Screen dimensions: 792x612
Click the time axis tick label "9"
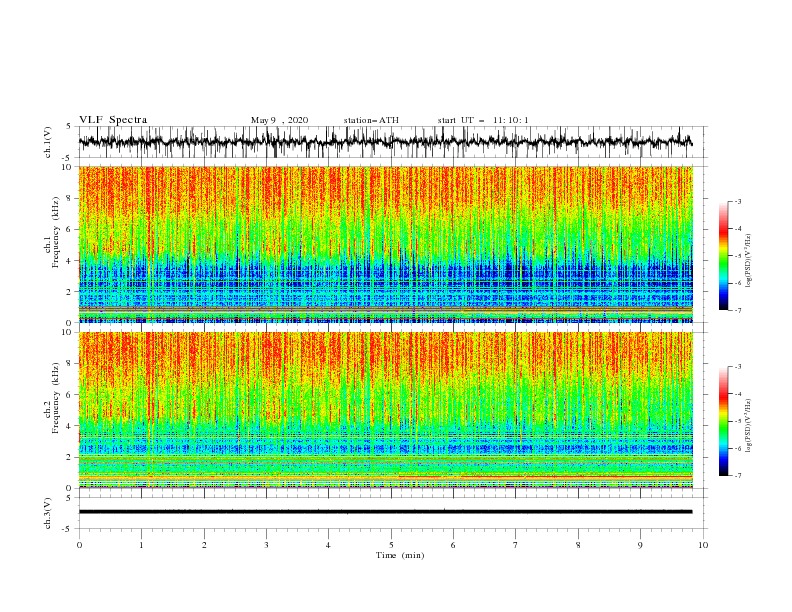640,545
